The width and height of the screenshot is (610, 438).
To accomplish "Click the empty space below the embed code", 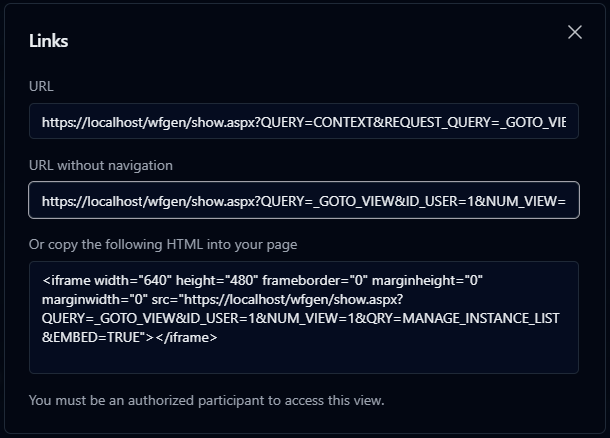I will tap(304, 360).
